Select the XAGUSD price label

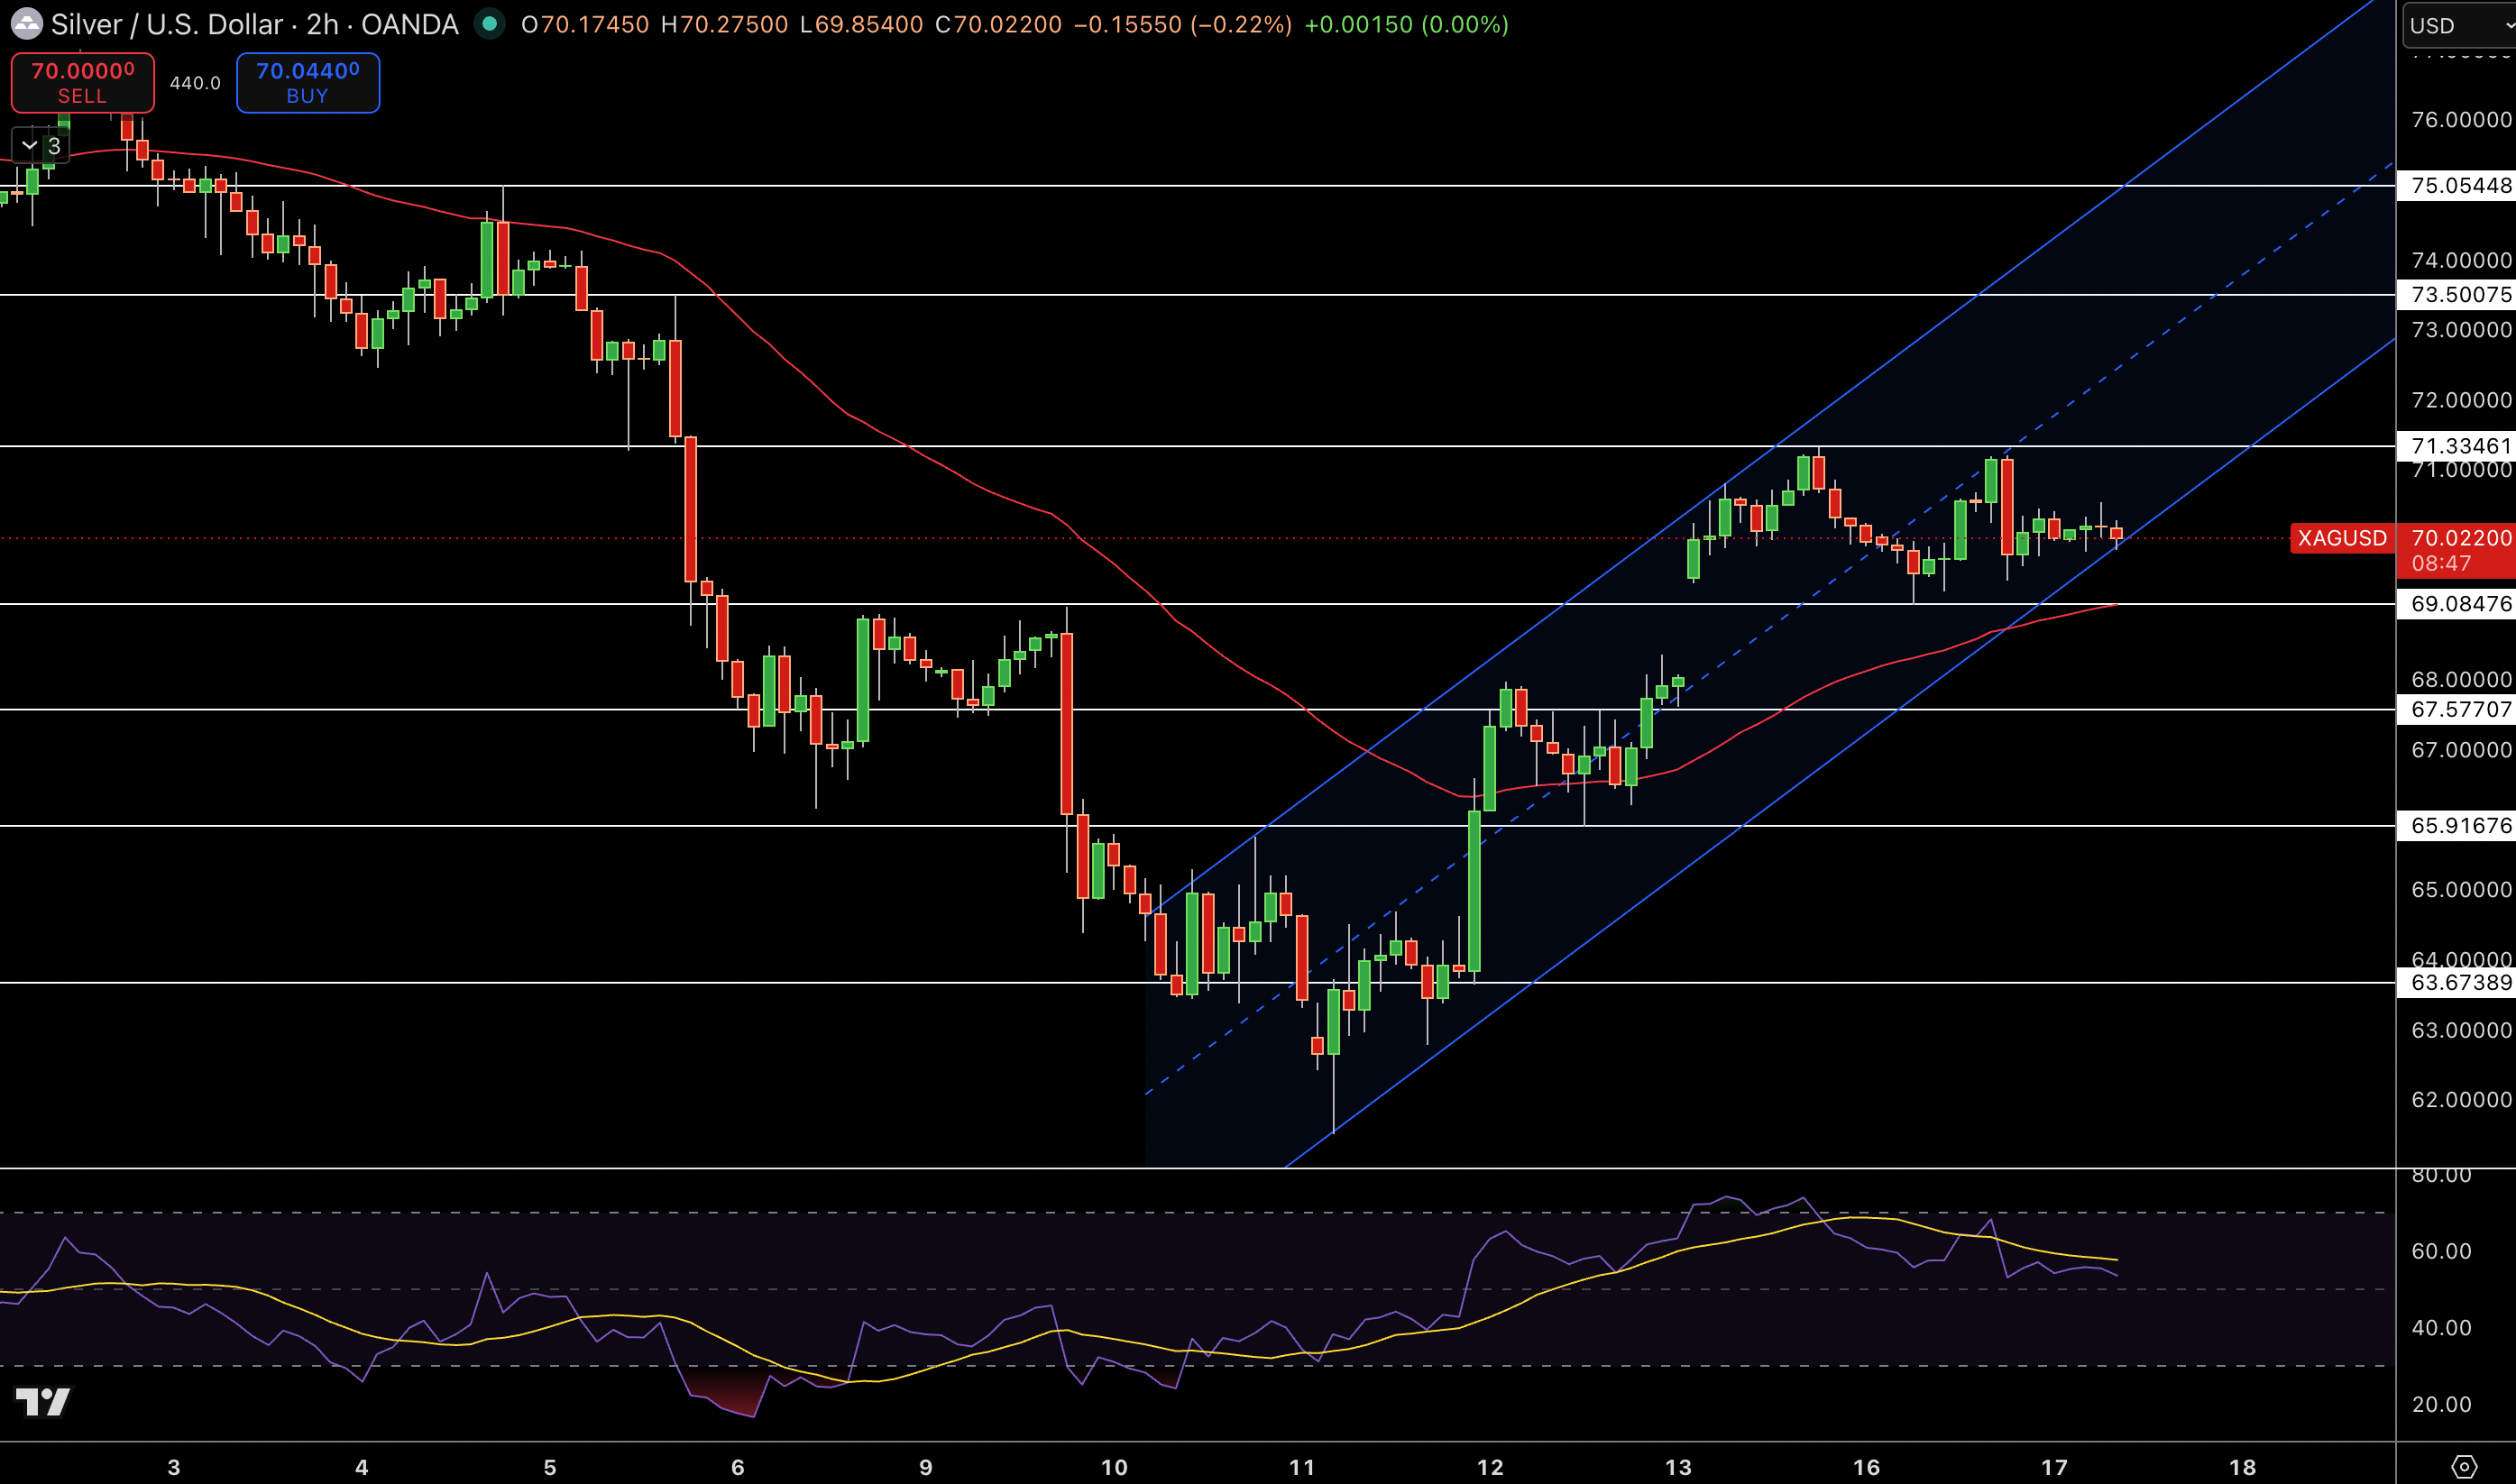coord(2342,538)
